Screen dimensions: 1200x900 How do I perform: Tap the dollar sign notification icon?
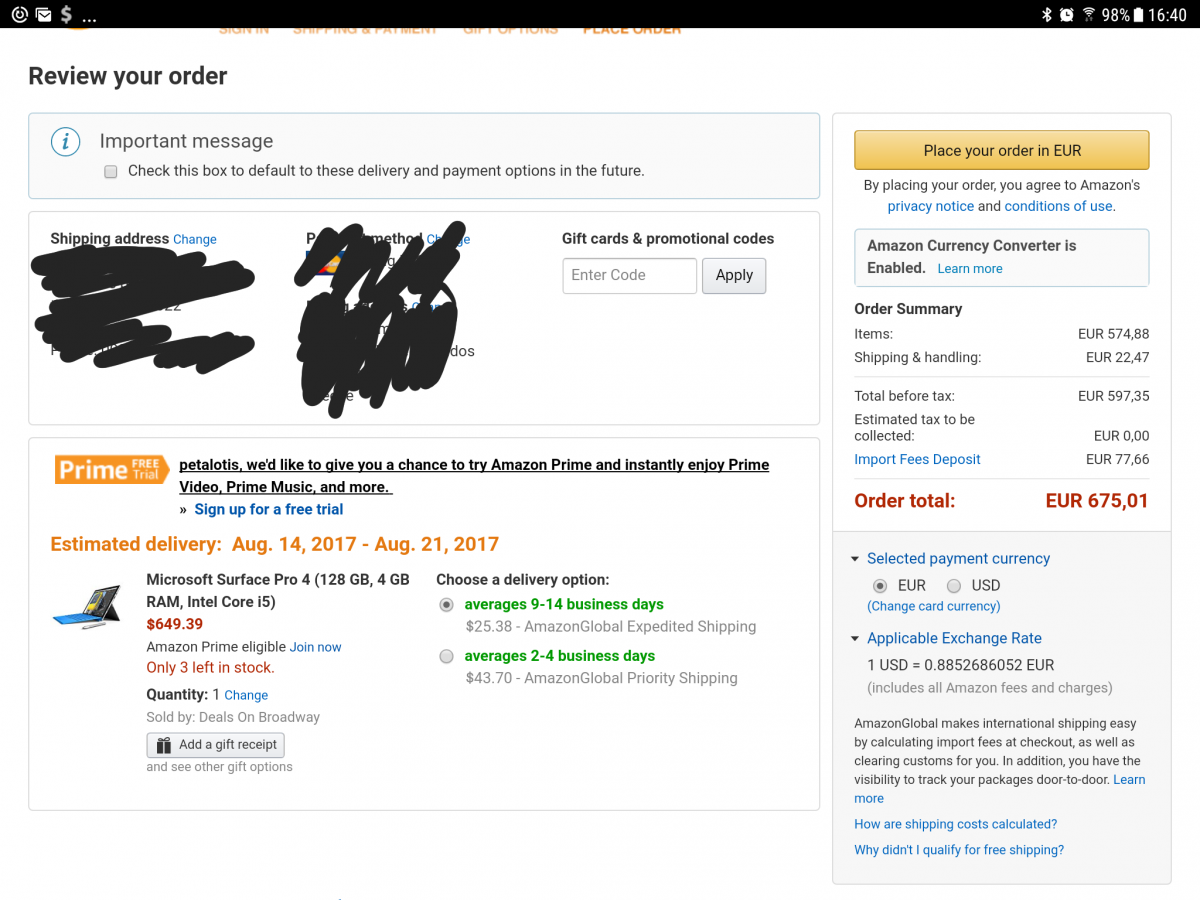coord(66,15)
